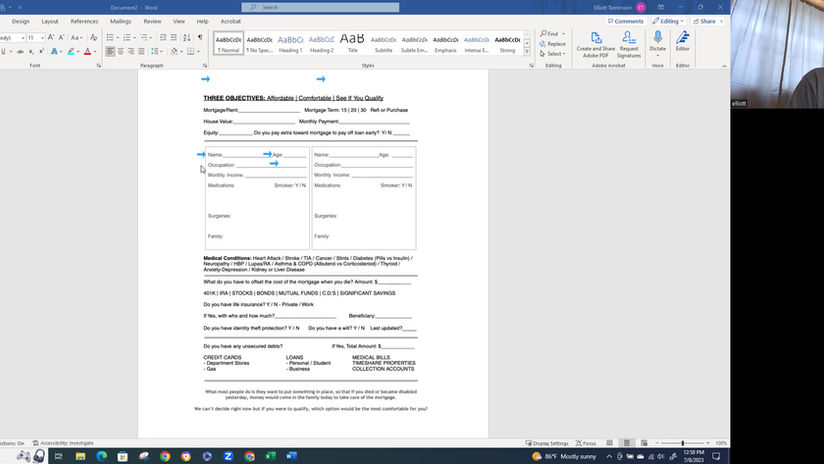Open the Design tab
Screen dimensions: 824x464
pyautogui.click(x=20, y=22)
